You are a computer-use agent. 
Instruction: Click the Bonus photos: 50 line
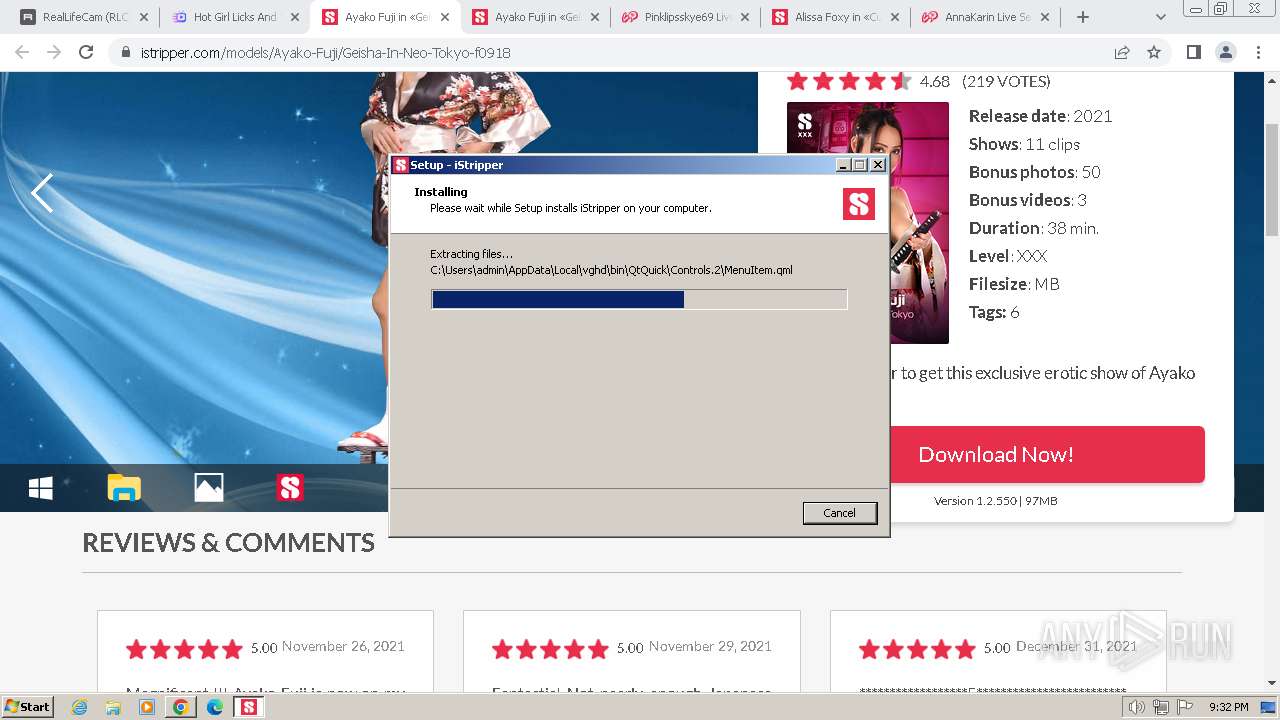click(1034, 172)
